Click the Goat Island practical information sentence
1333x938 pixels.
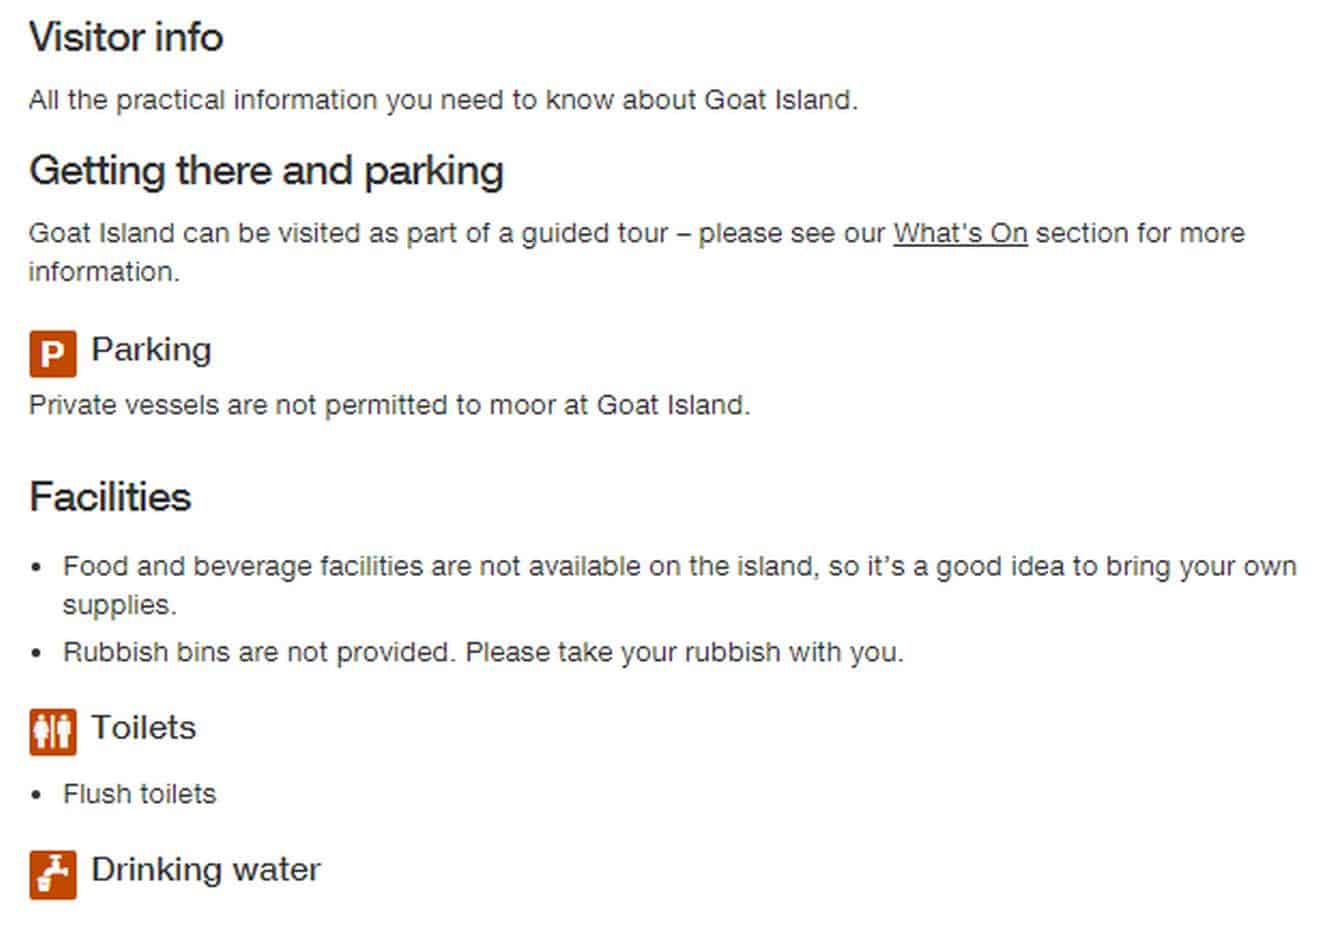[443, 100]
